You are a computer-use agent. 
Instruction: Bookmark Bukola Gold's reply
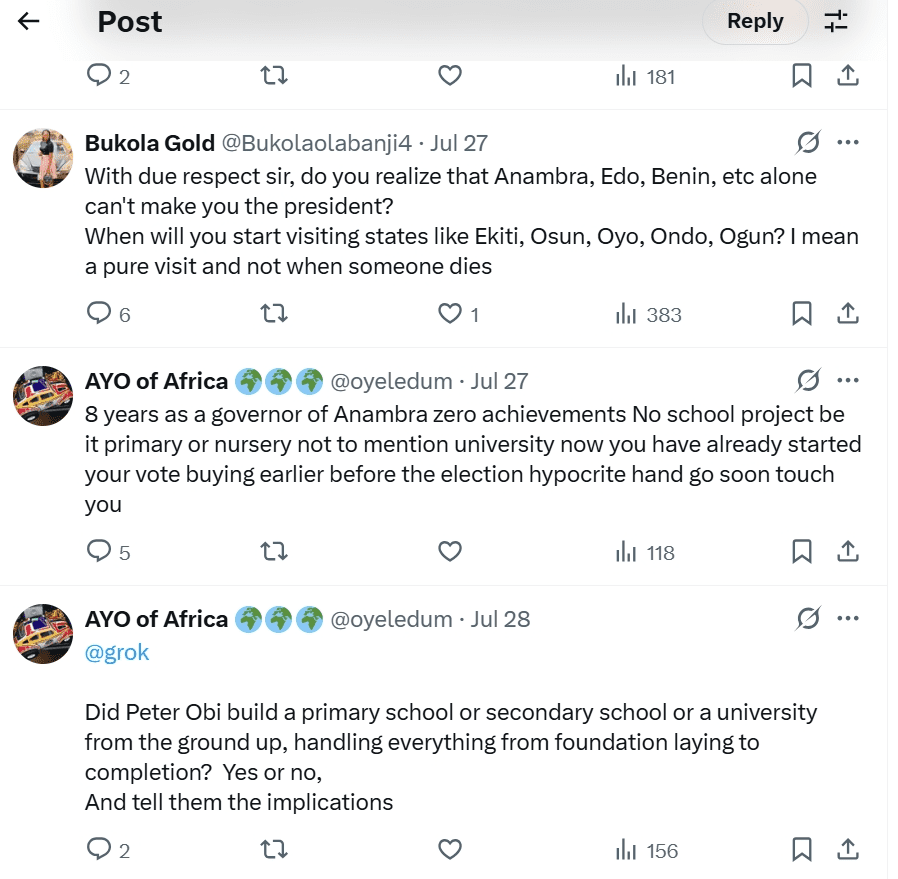(x=802, y=314)
